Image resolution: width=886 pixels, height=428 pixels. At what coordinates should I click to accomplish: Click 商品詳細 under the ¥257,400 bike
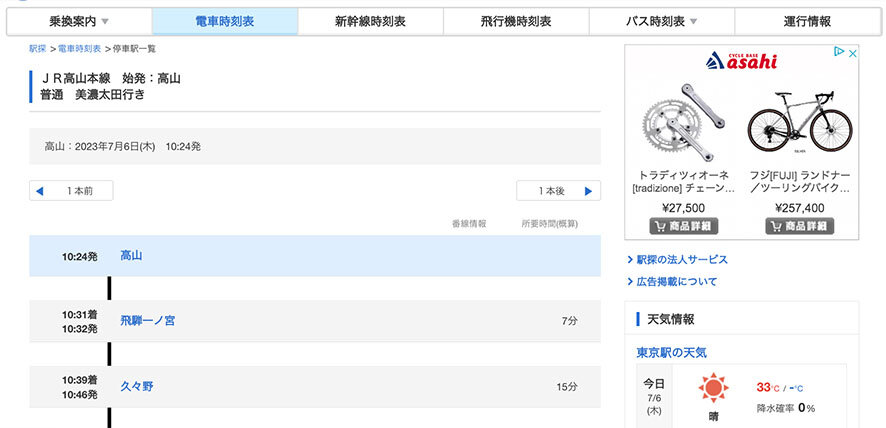(x=800, y=226)
